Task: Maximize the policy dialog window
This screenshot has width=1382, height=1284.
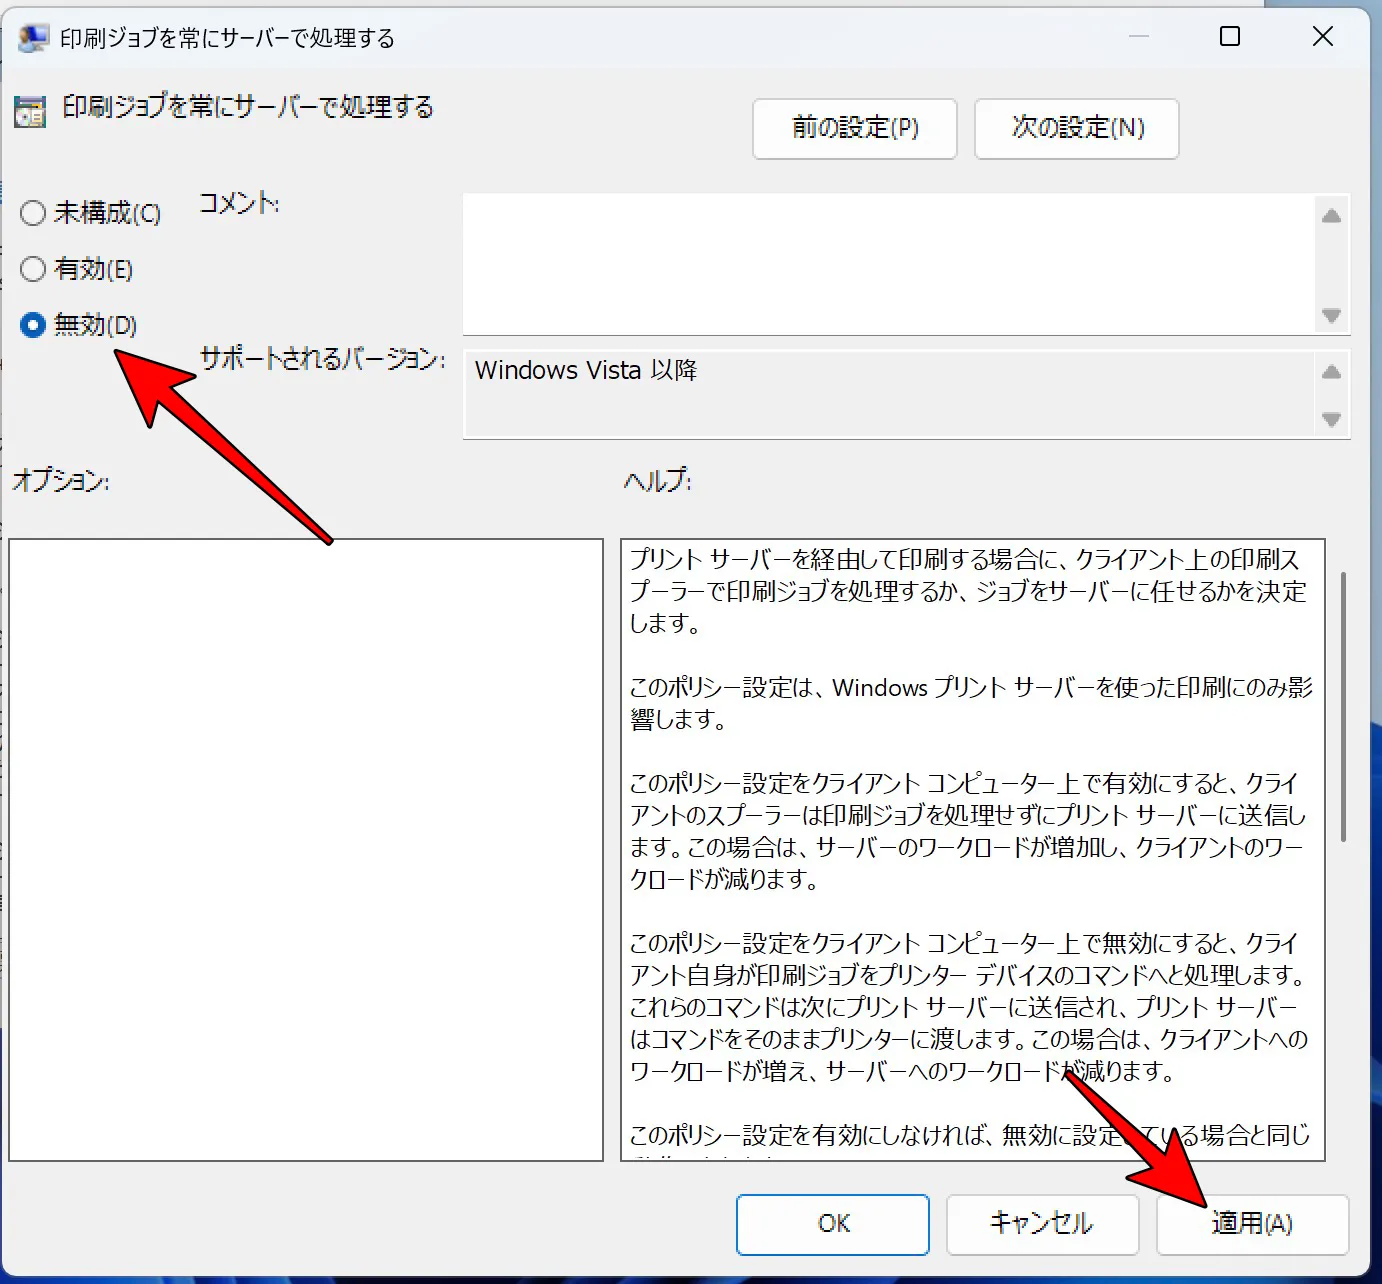Action: [1230, 37]
